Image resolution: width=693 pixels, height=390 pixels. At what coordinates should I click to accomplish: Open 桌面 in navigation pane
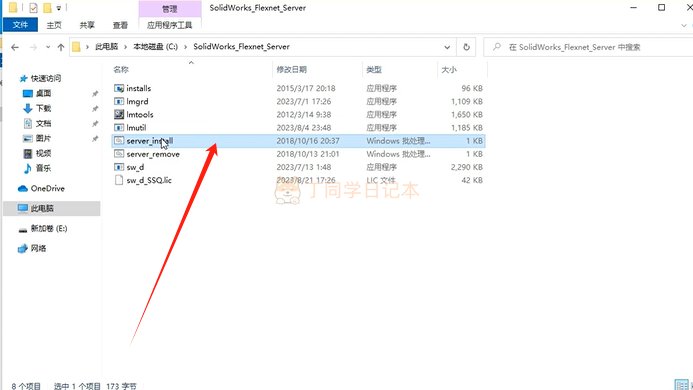pos(43,93)
